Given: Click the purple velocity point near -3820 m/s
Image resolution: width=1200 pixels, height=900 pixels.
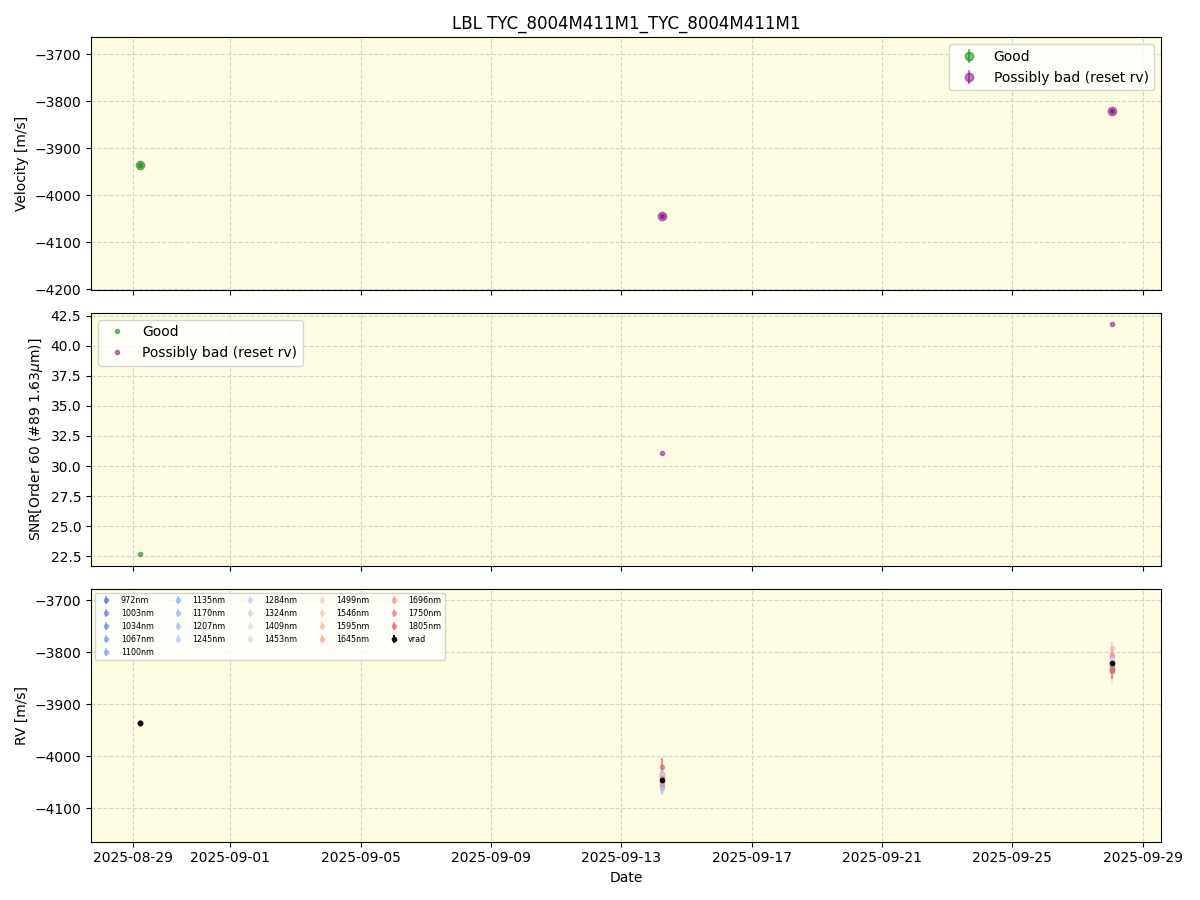Looking at the screenshot, I should (x=1112, y=111).
